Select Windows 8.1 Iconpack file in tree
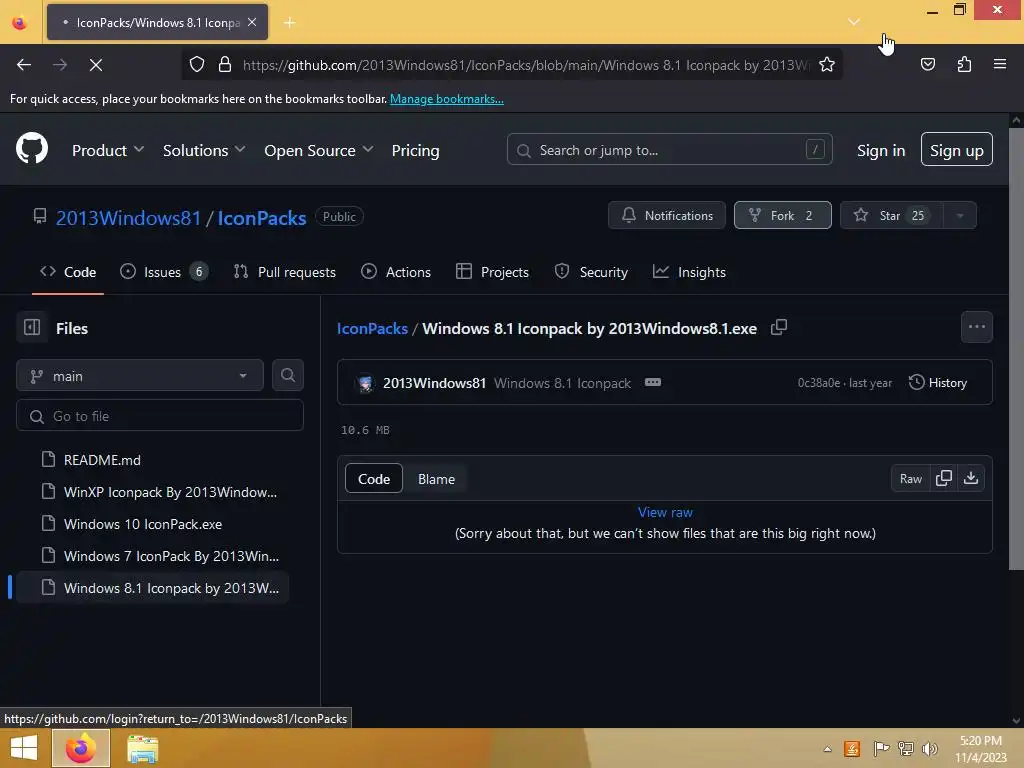 (x=152, y=588)
